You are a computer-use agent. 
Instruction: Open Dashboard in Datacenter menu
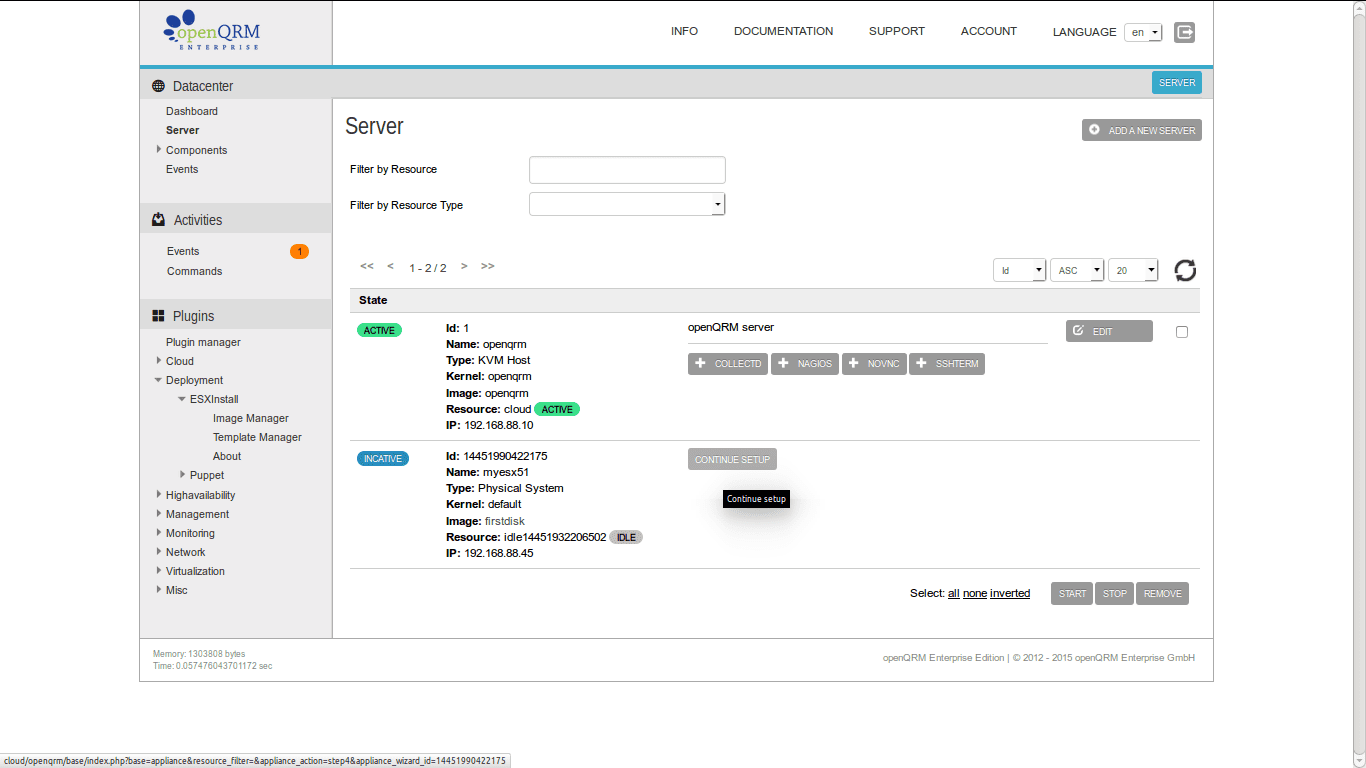(192, 111)
